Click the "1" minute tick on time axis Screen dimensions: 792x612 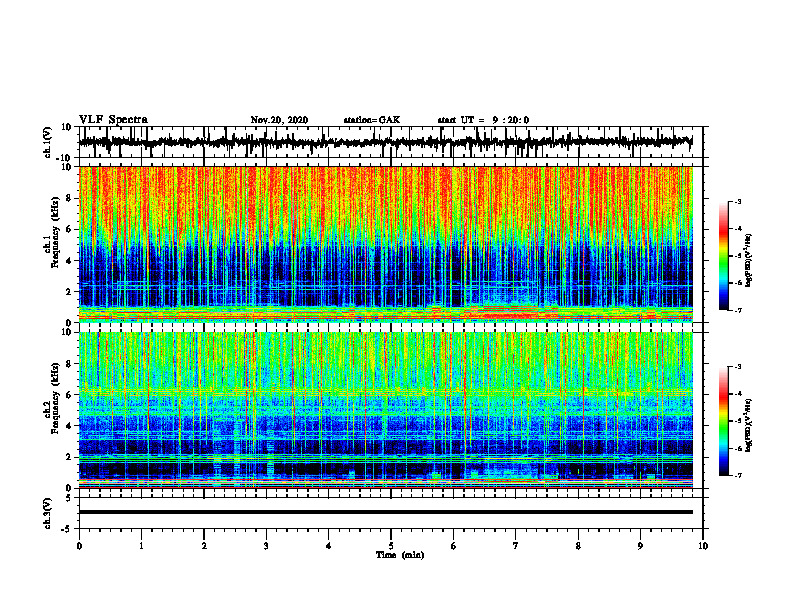141,546
